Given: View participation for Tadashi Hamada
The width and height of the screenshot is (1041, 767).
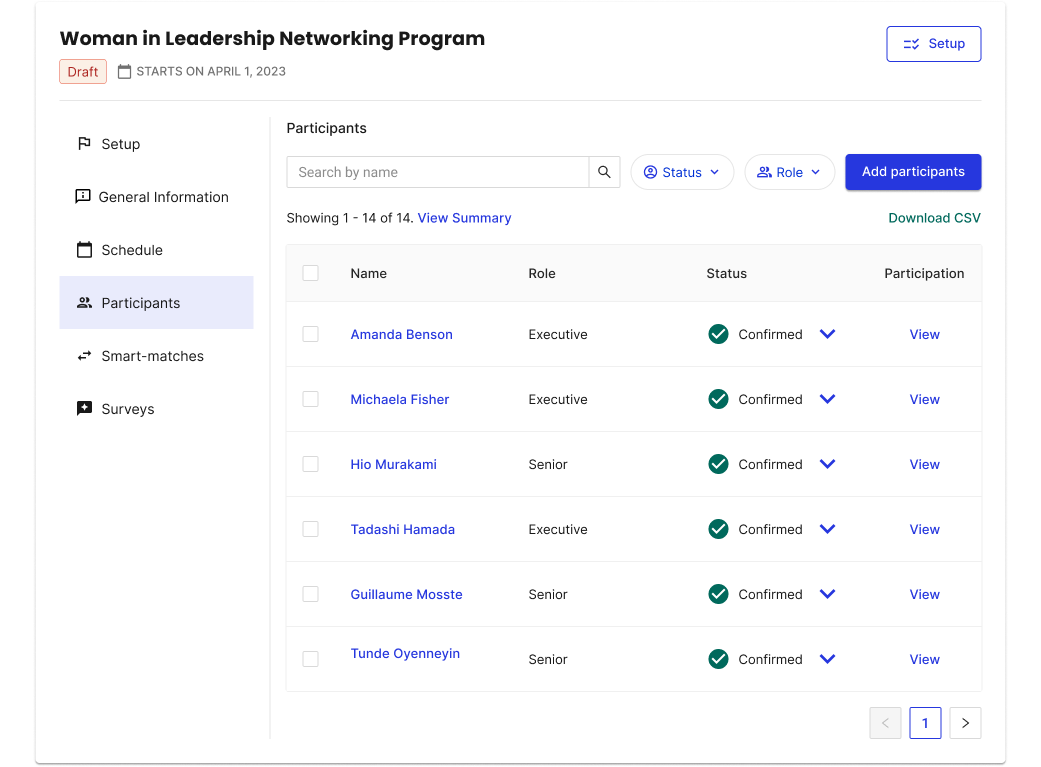Looking at the screenshot, I should point(924,529).
